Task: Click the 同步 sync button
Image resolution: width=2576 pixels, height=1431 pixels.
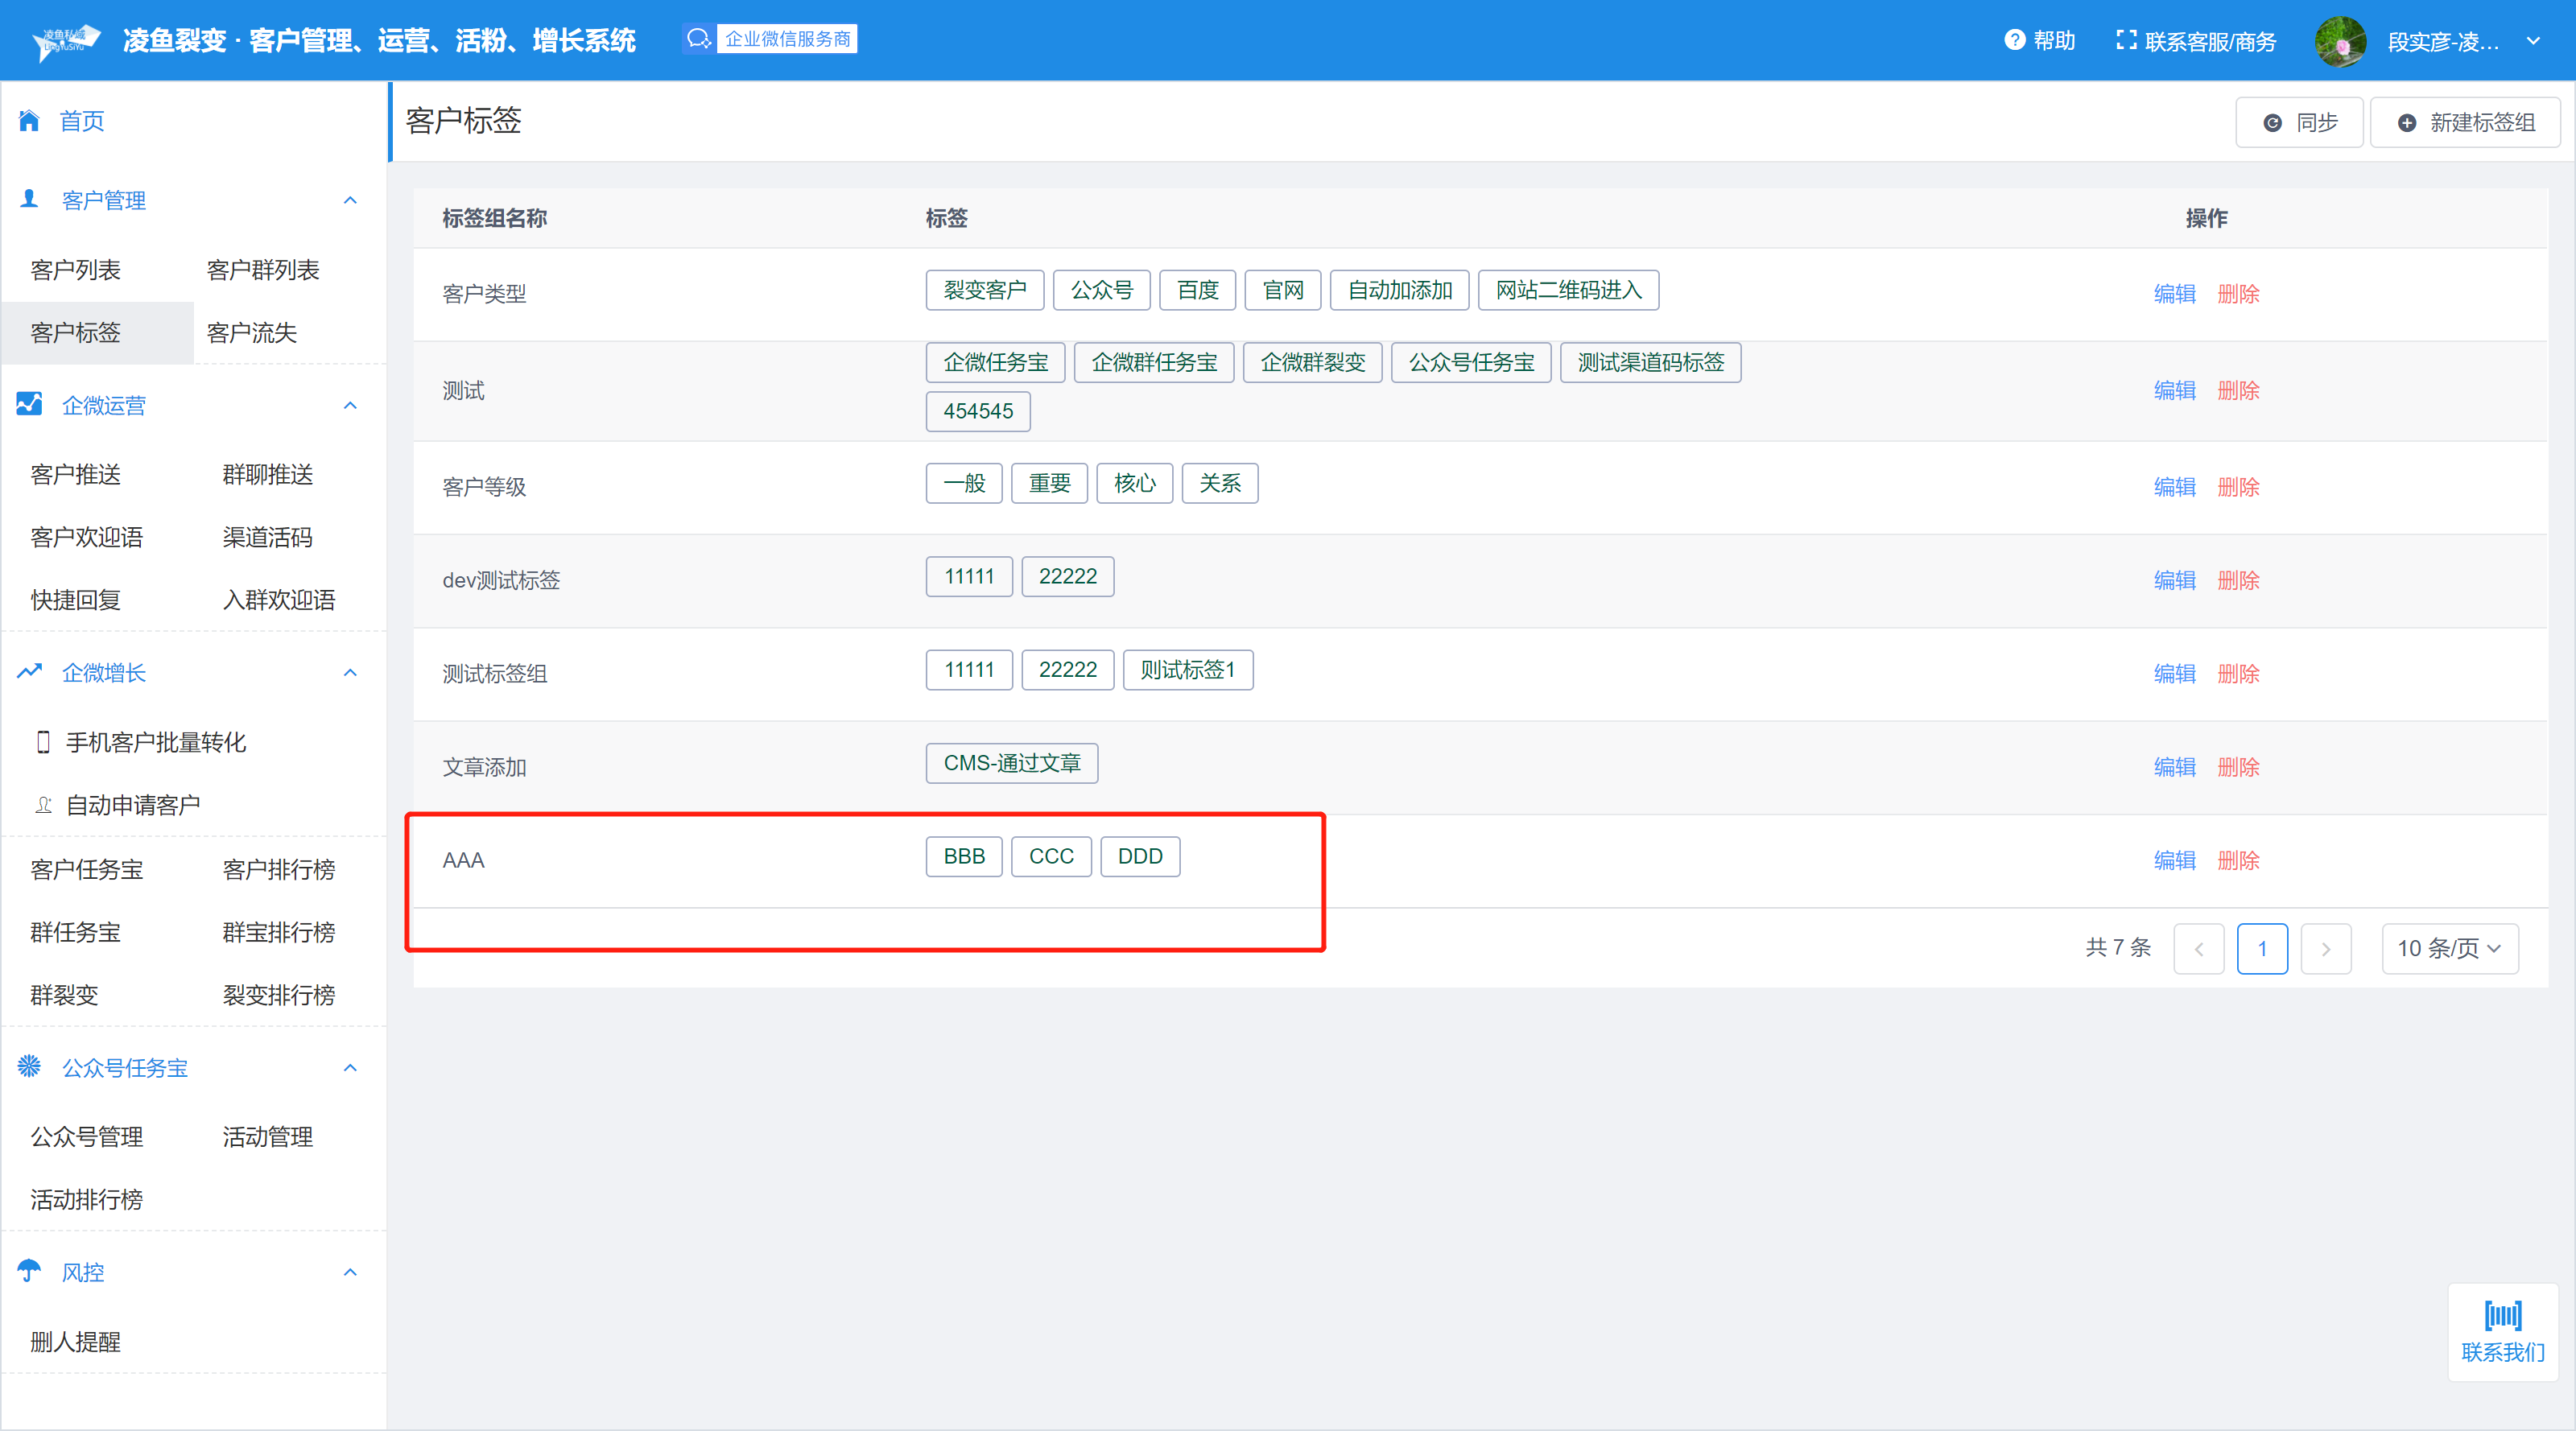Action: (2299, 122)
